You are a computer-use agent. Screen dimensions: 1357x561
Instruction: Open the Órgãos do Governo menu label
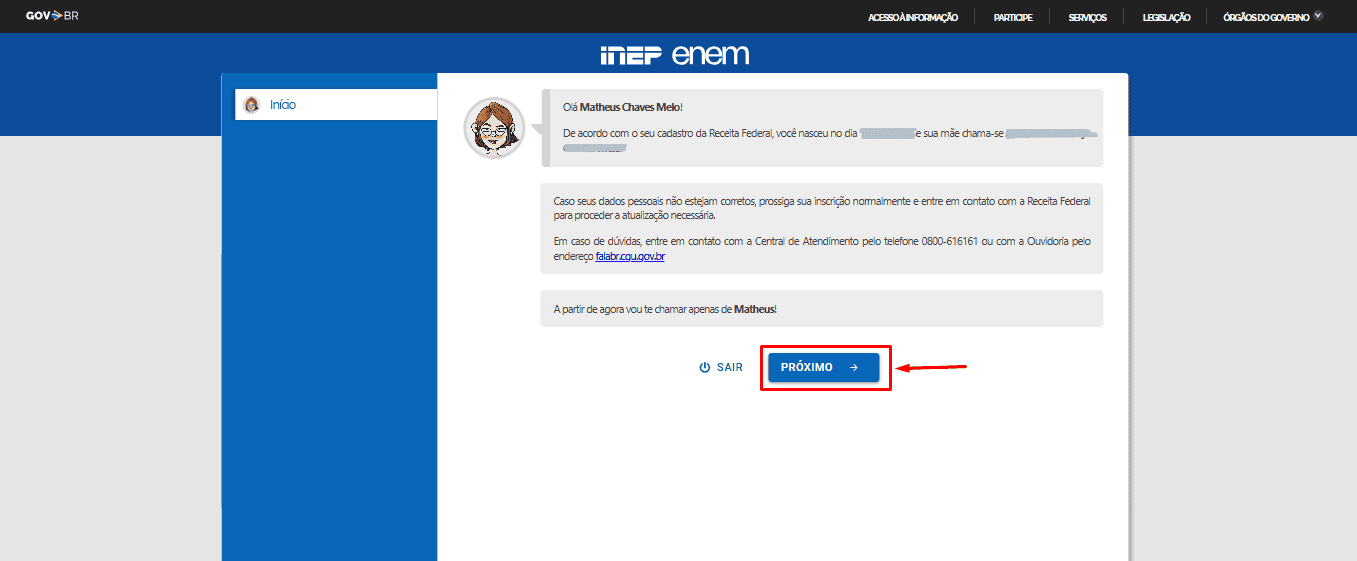(1265, 17)
